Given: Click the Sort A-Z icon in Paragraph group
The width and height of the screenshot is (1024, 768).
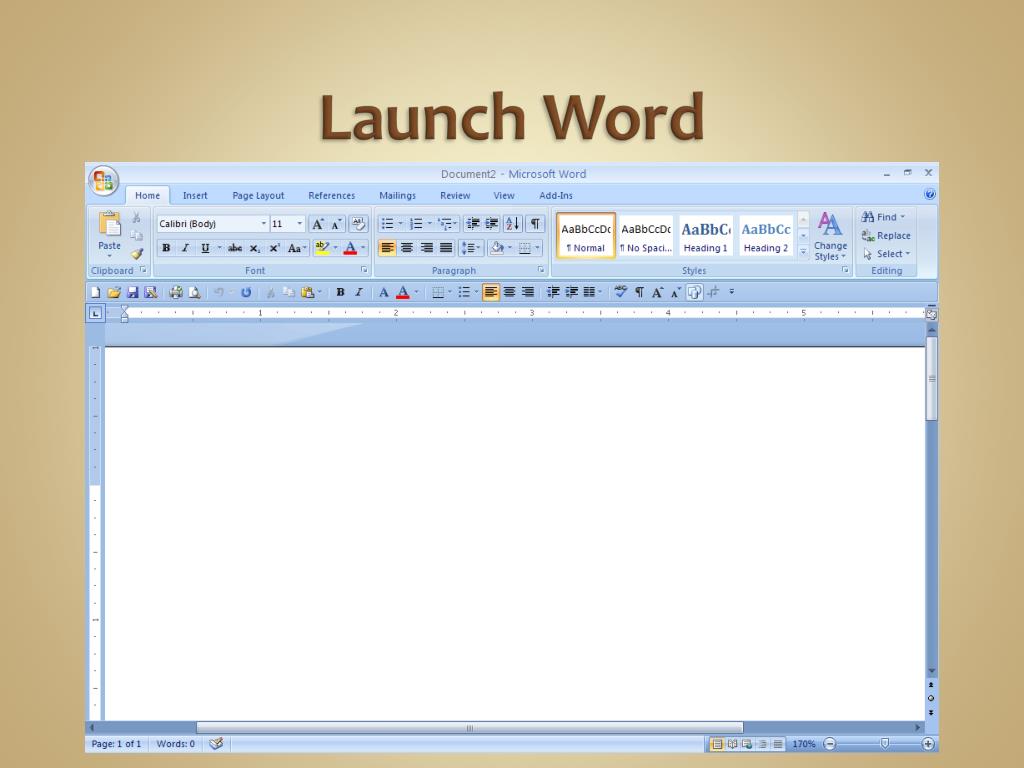Looking at the screenshot, I should pyautogui.click(x=513, y=224).
